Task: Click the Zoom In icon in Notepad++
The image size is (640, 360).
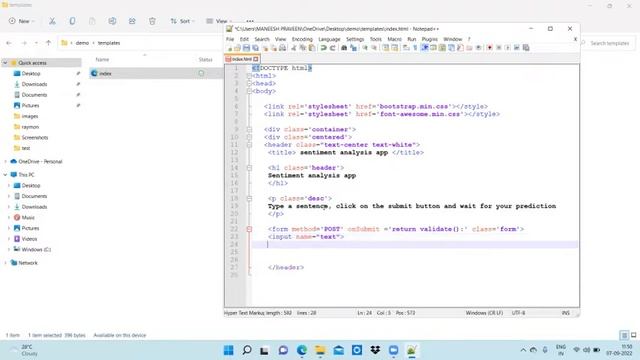Action: (365, 48)
